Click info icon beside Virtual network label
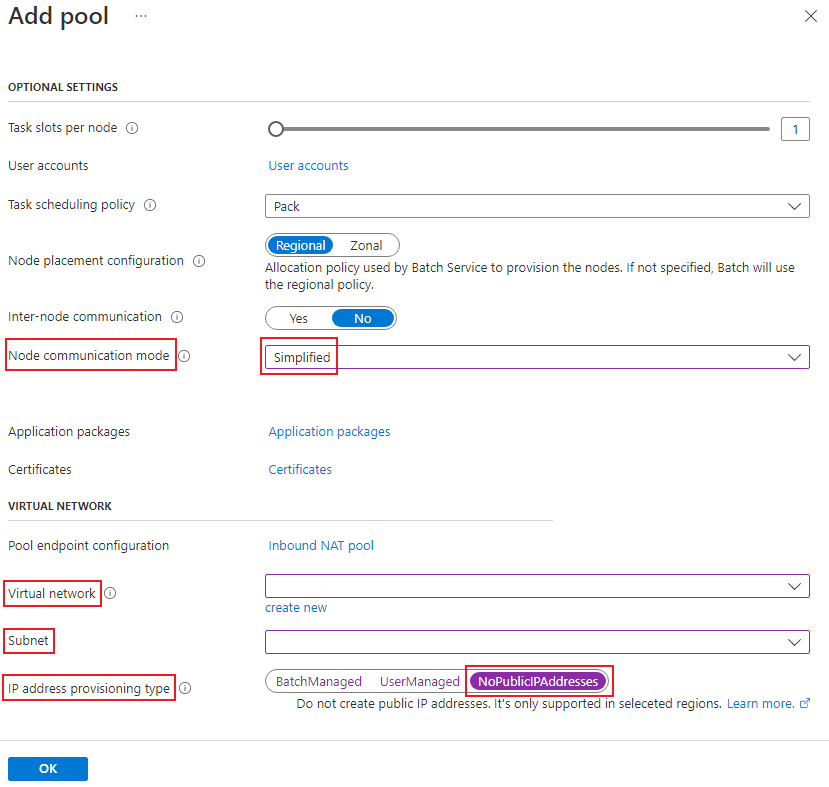 (x=110, y=593)
